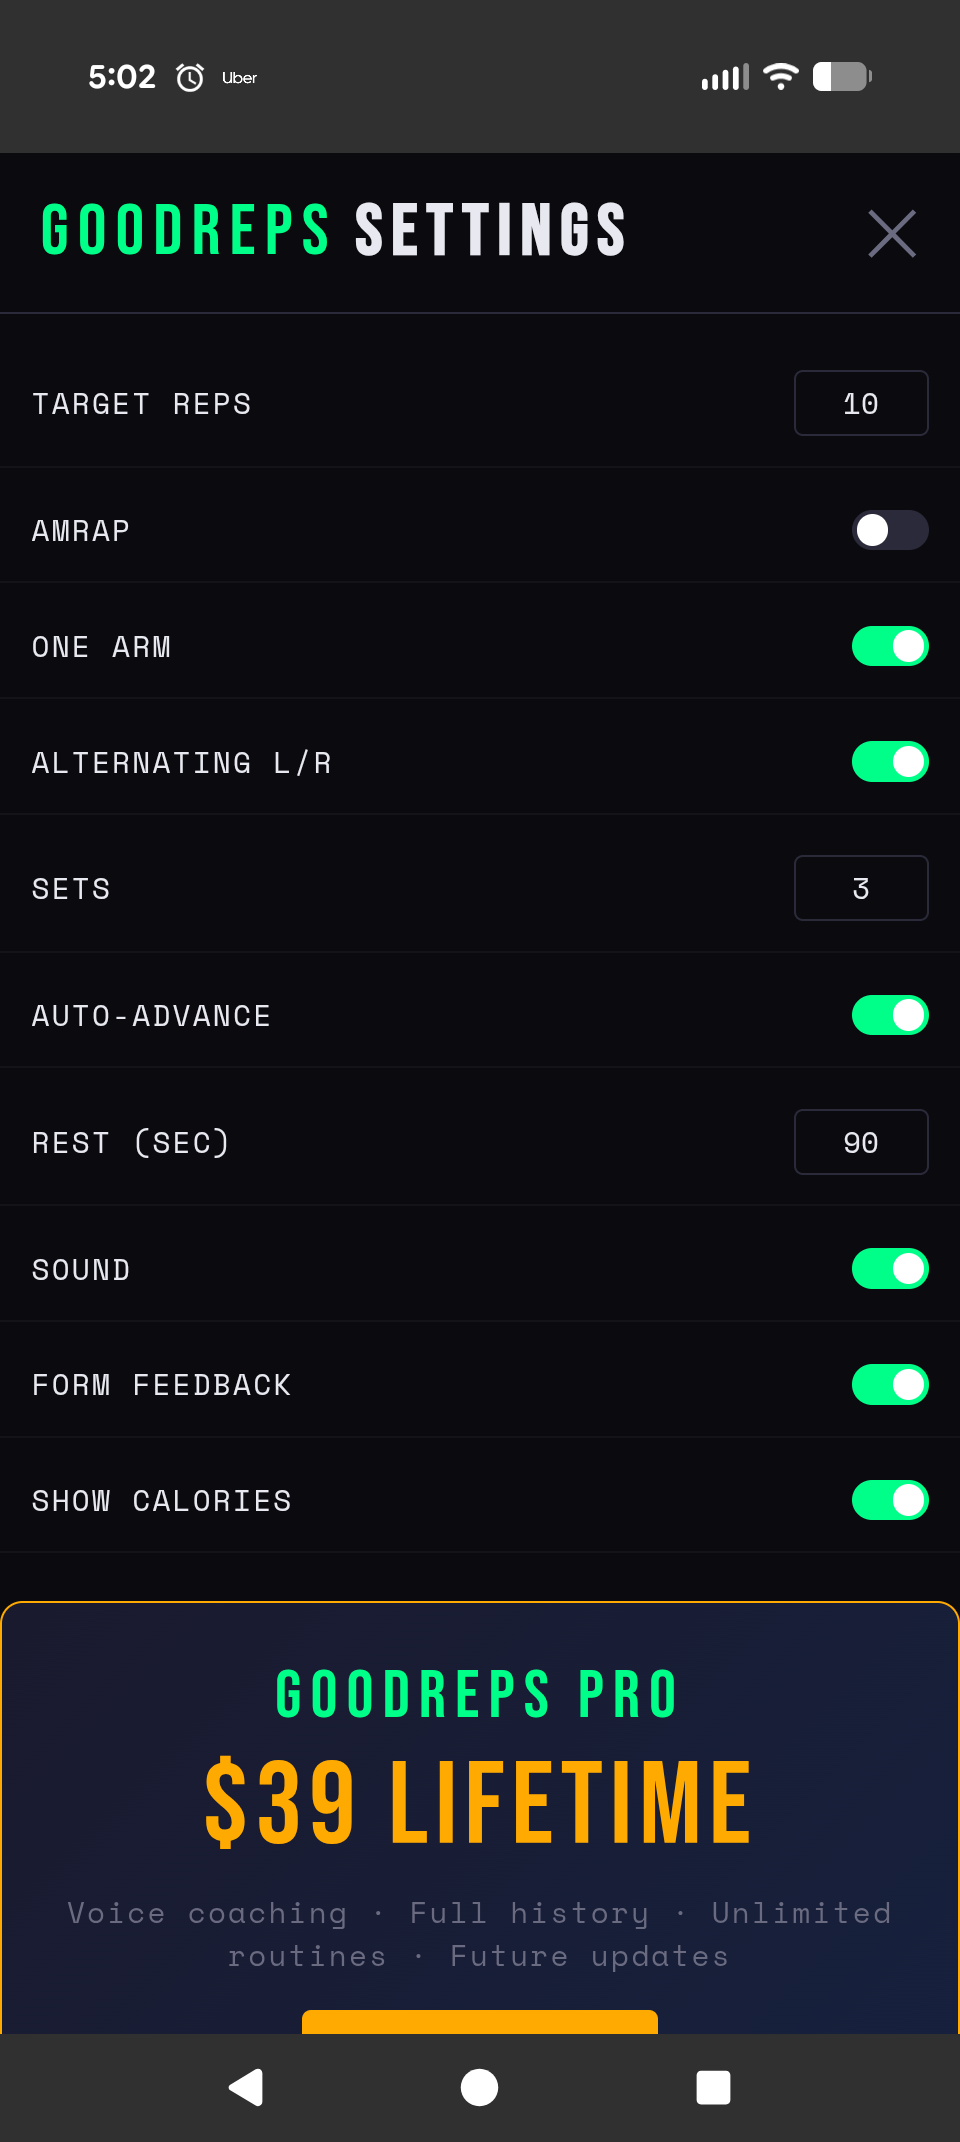The image size is (960, 2142).
Task: Open recent apps via square icon
Action: 713,2087
